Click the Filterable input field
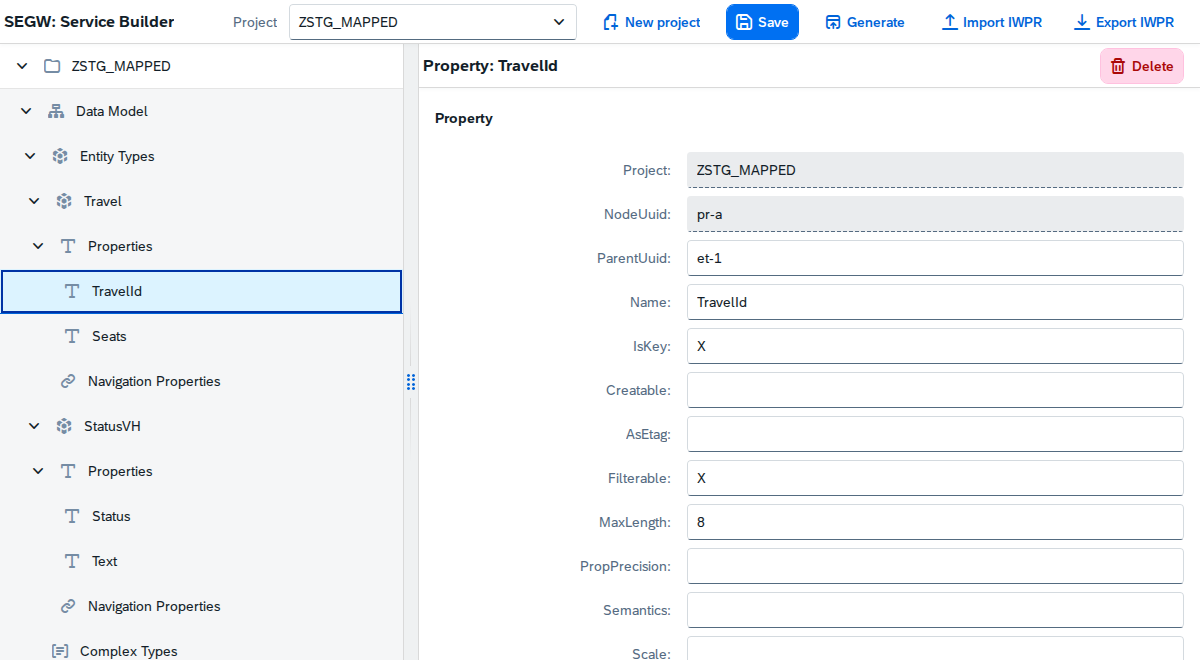Image resolution: width=1200 pixels, height=660 pixels. pyautogui.click(x=935, y=478)
